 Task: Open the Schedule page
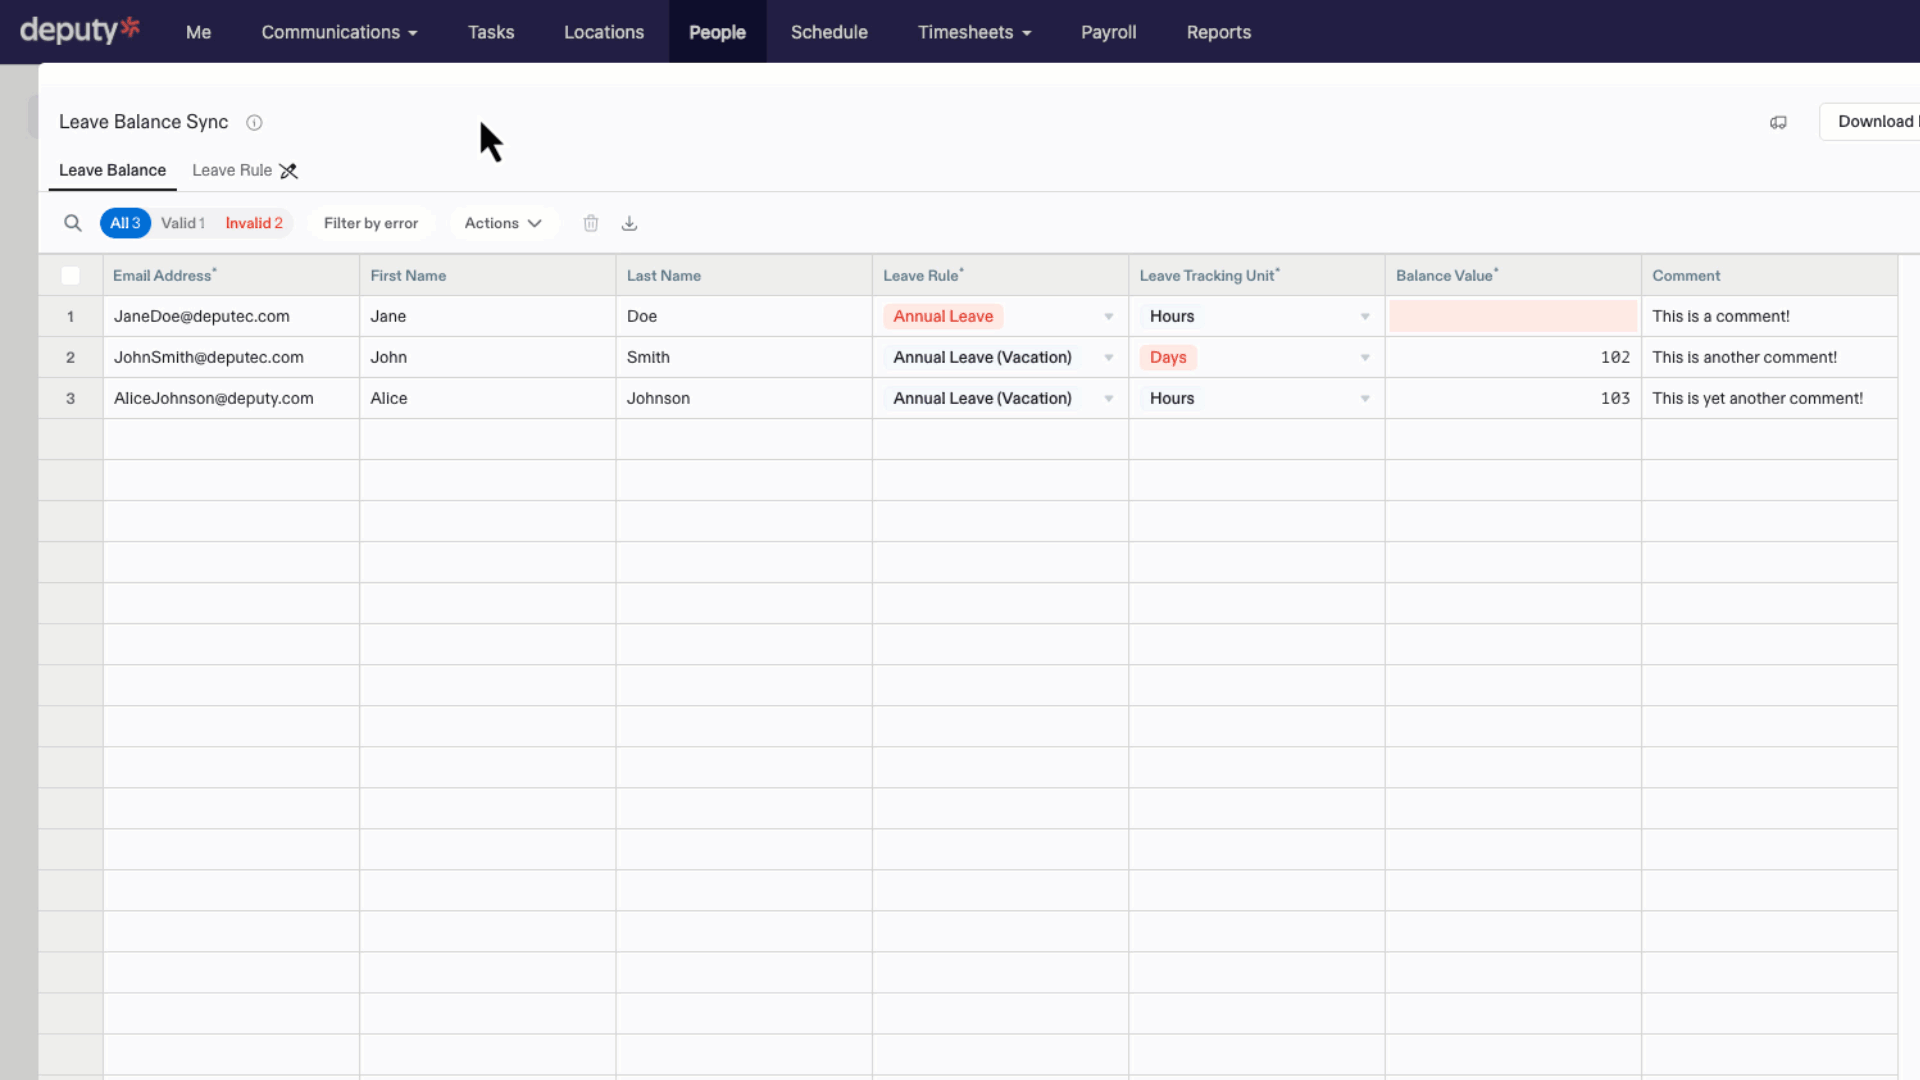click(829, 32)
